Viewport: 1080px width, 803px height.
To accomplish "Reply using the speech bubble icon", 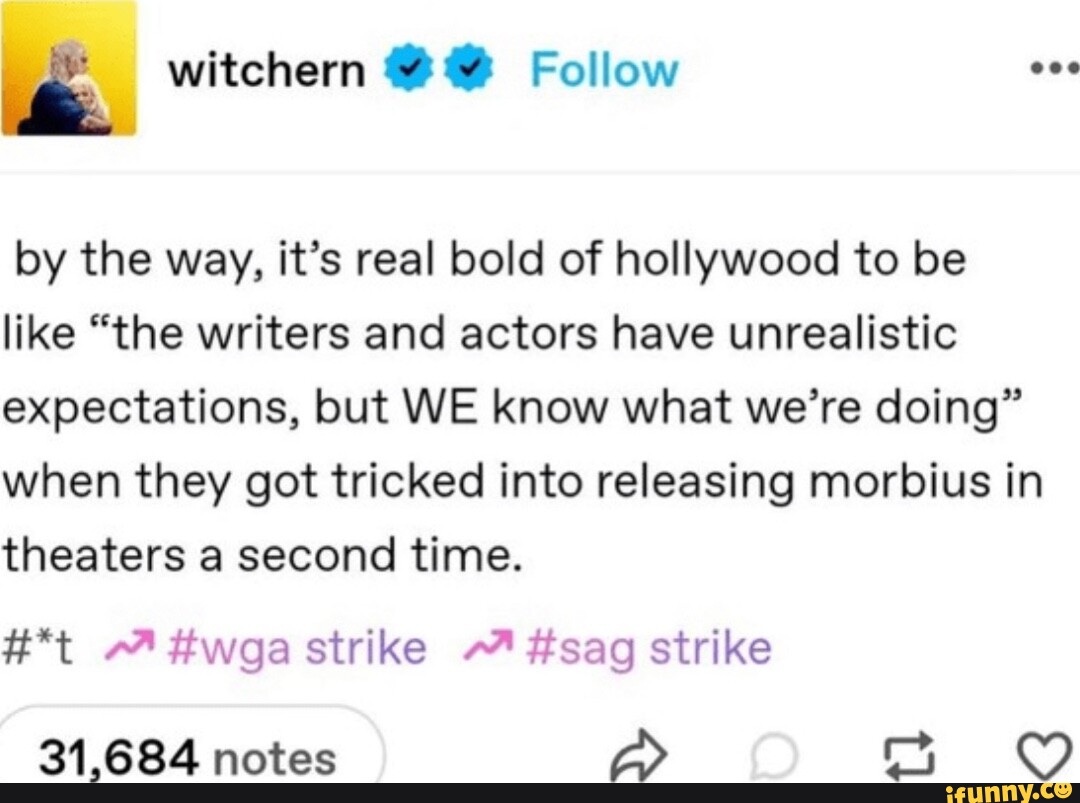I will 774,756.
